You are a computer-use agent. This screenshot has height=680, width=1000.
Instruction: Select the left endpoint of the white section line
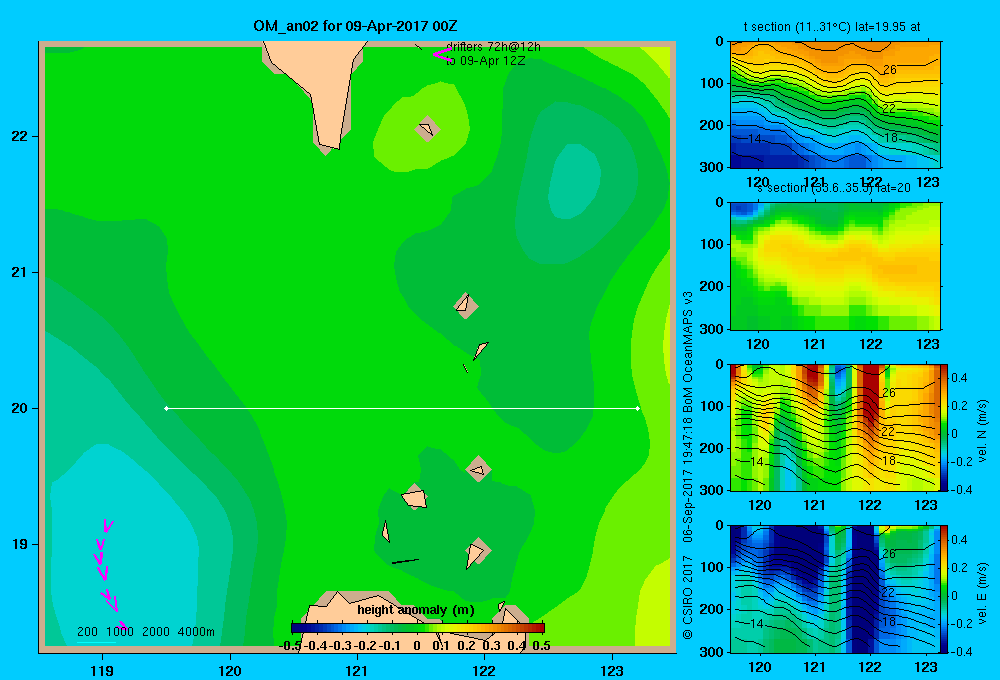[166, 408]
